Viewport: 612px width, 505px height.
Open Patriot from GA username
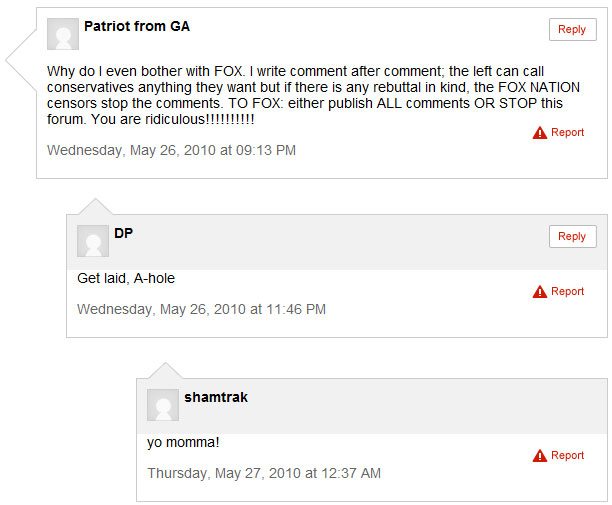point(137,26)
